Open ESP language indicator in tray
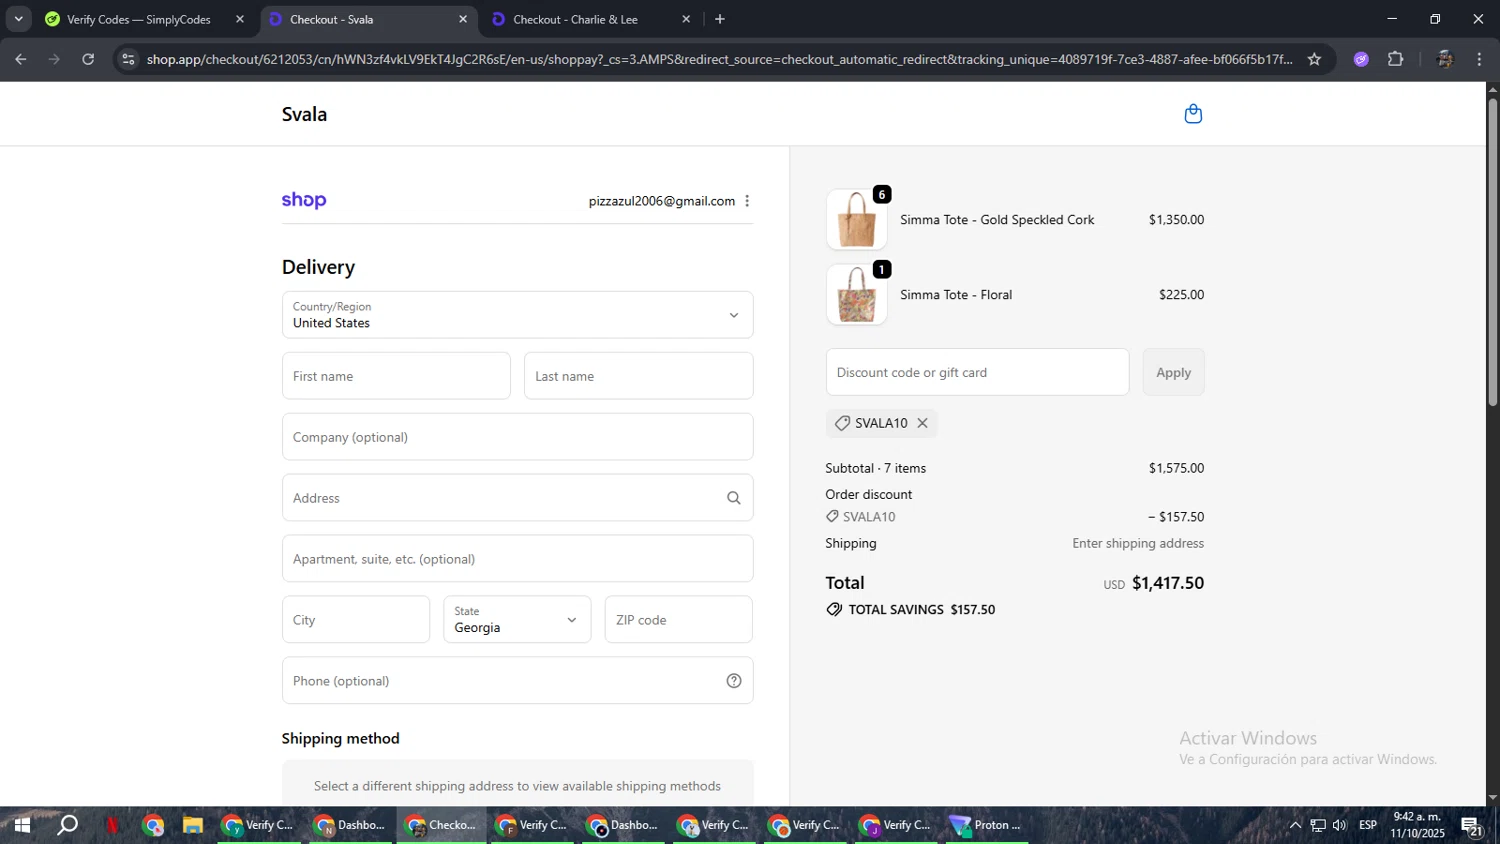This screenshot has height=844, width=1500. click(x=1368, y=825)
